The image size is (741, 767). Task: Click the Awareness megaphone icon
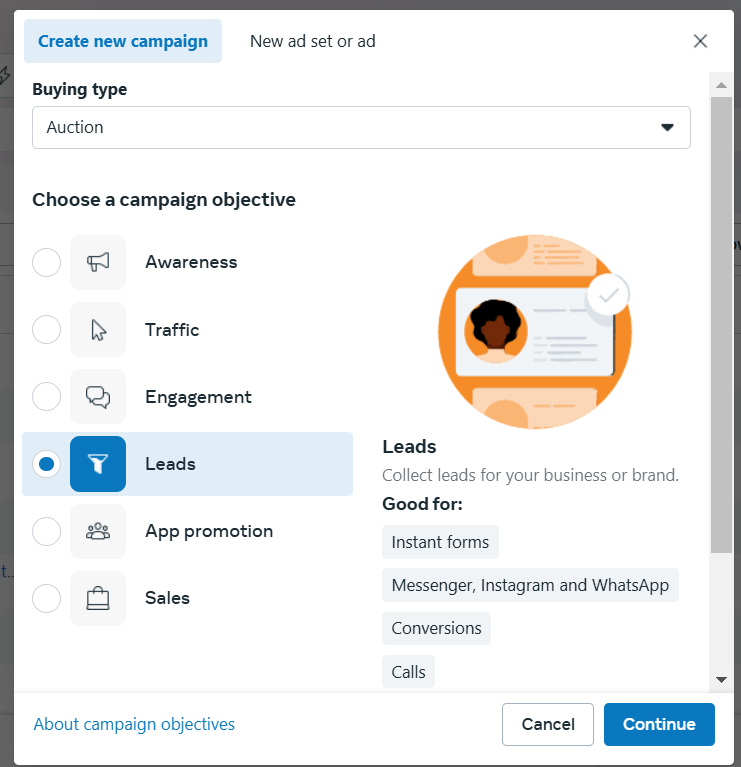pos(98,262)
